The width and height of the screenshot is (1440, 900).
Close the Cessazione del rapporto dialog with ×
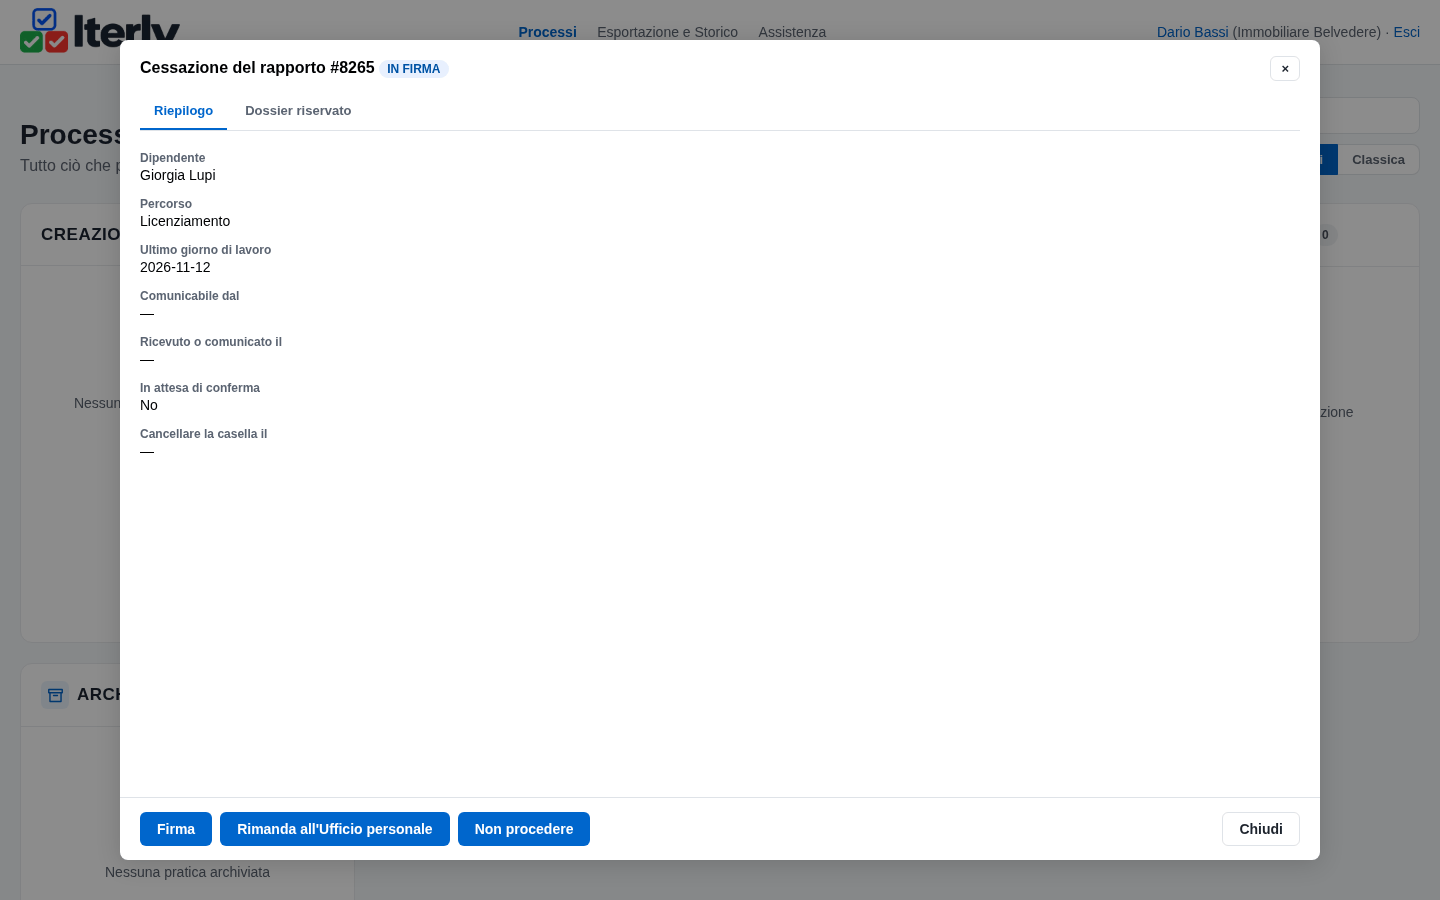[1285, 68]
